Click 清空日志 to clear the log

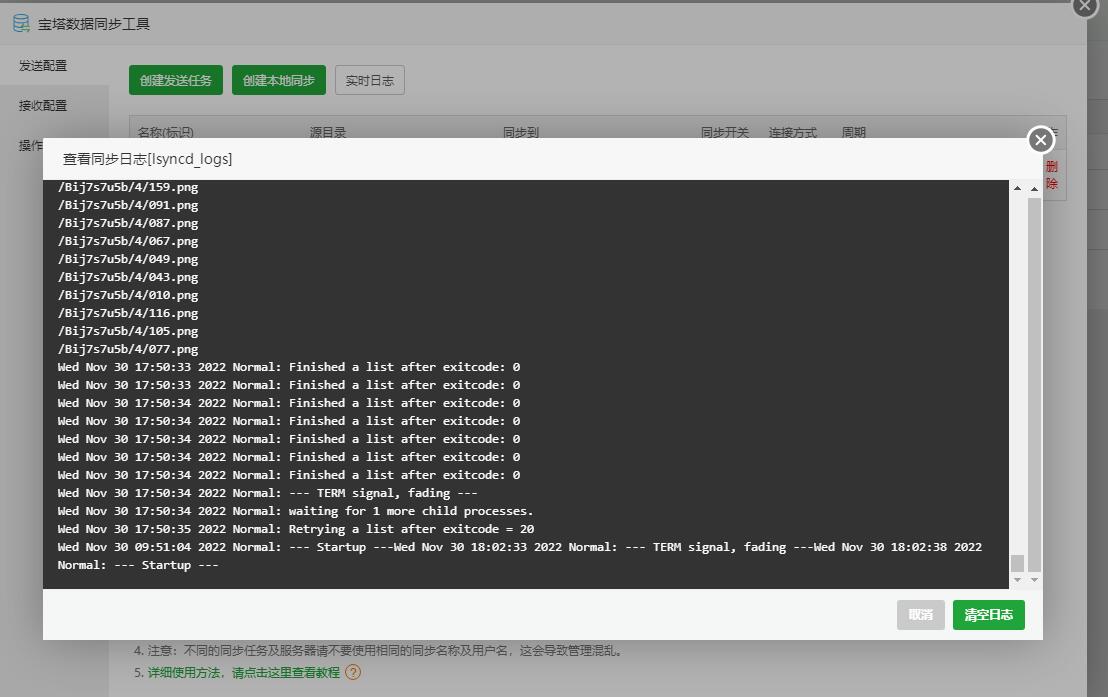988,615
